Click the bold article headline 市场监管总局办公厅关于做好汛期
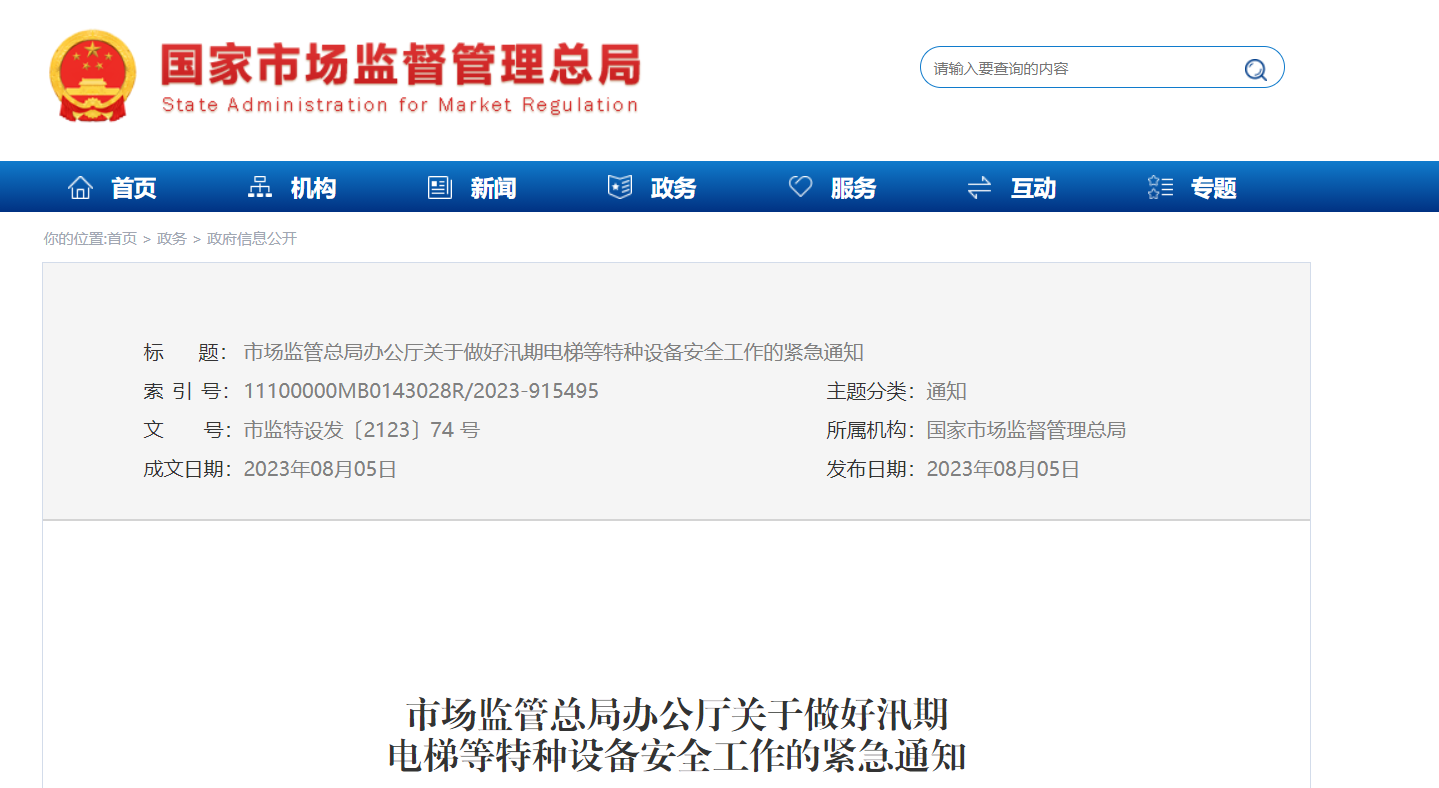The height and width of the screenshot is (788, 1439). (x=677, y=715)
